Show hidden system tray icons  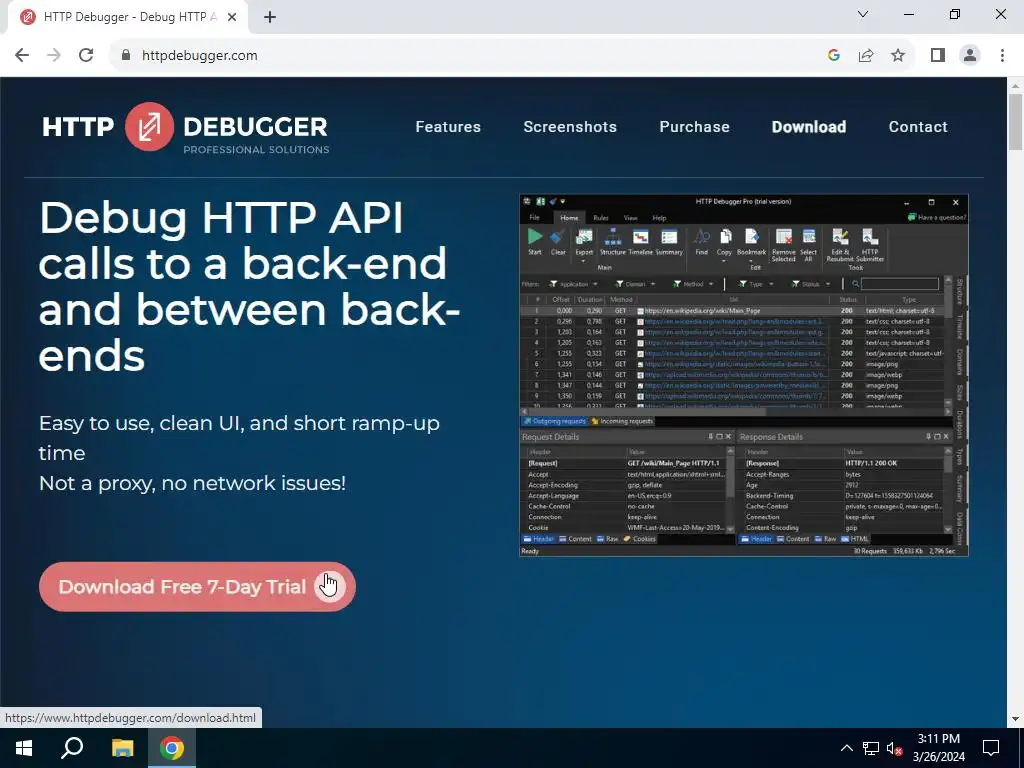[846, 748]
